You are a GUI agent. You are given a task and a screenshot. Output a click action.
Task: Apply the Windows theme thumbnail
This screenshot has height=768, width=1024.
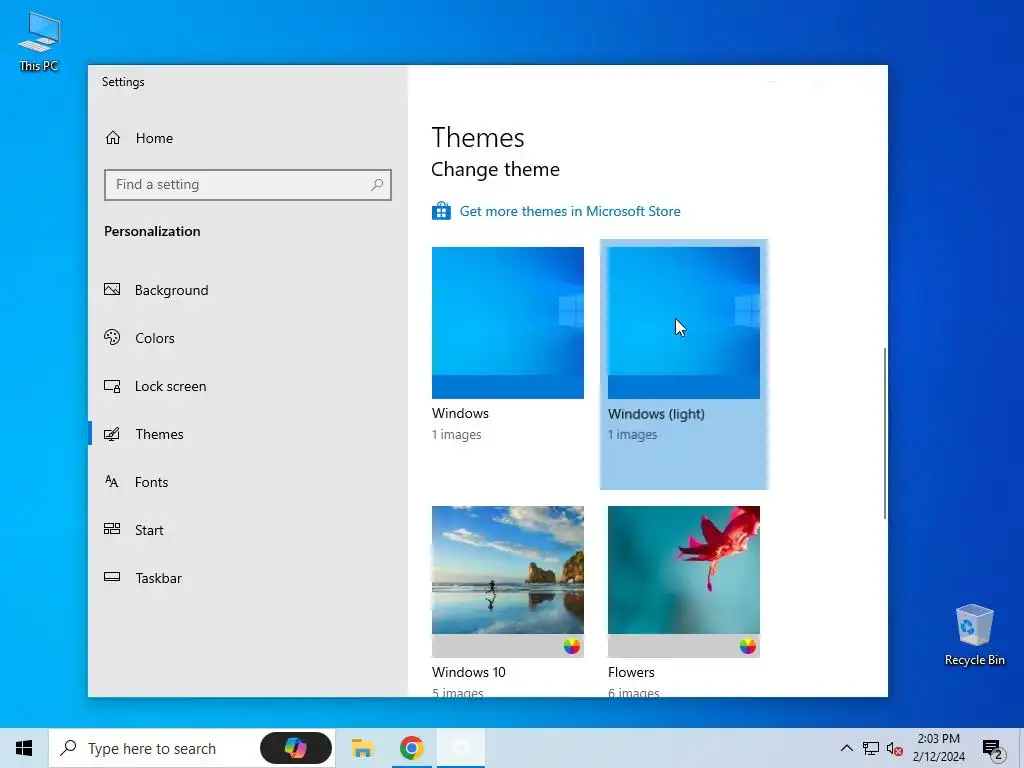pos(507,323)
